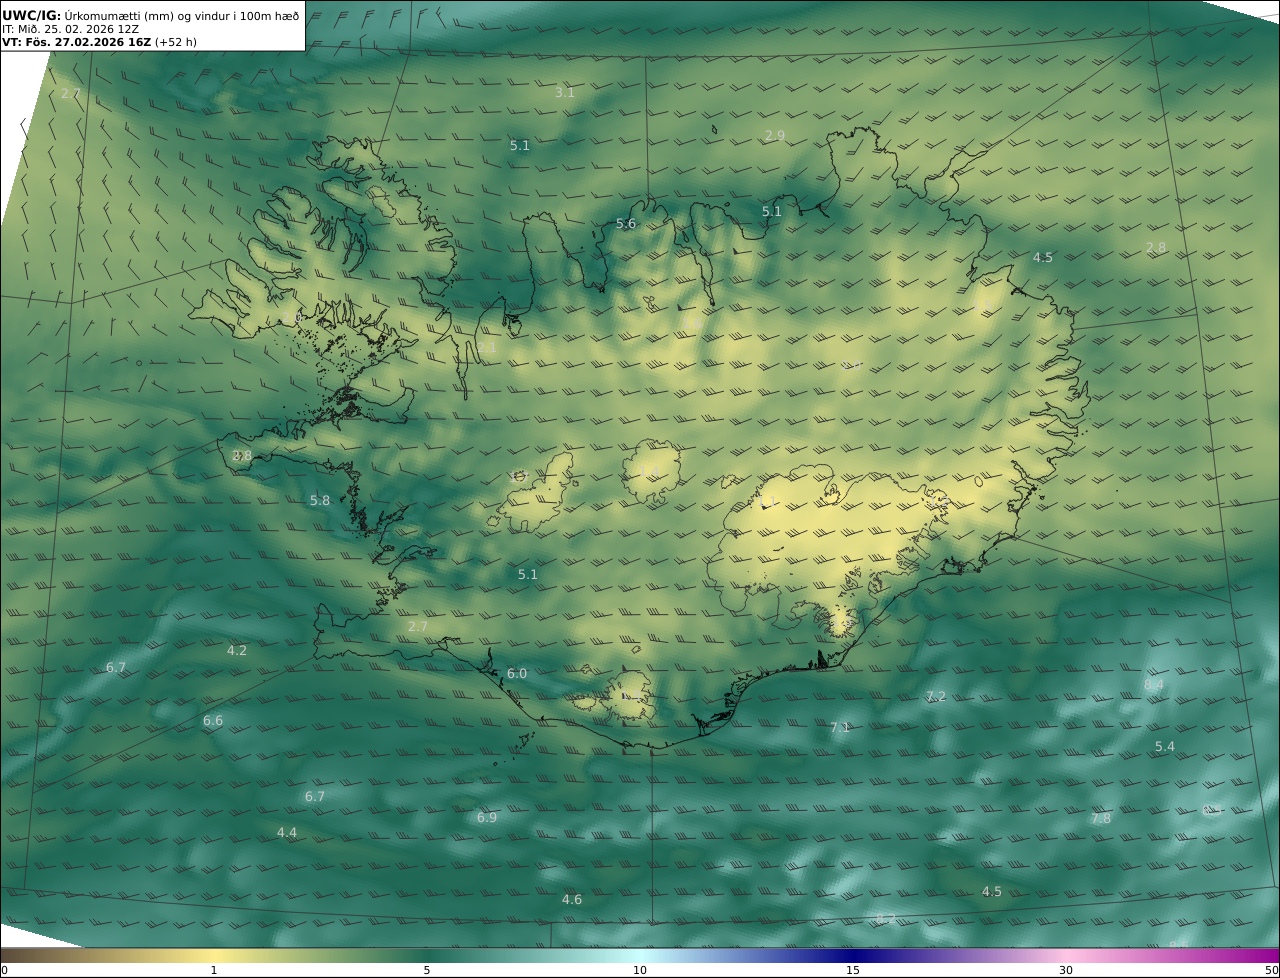This screenshot has width=1280, height=978.
Task: Select the 5.6 value on north coast
Action: [626, 223]
